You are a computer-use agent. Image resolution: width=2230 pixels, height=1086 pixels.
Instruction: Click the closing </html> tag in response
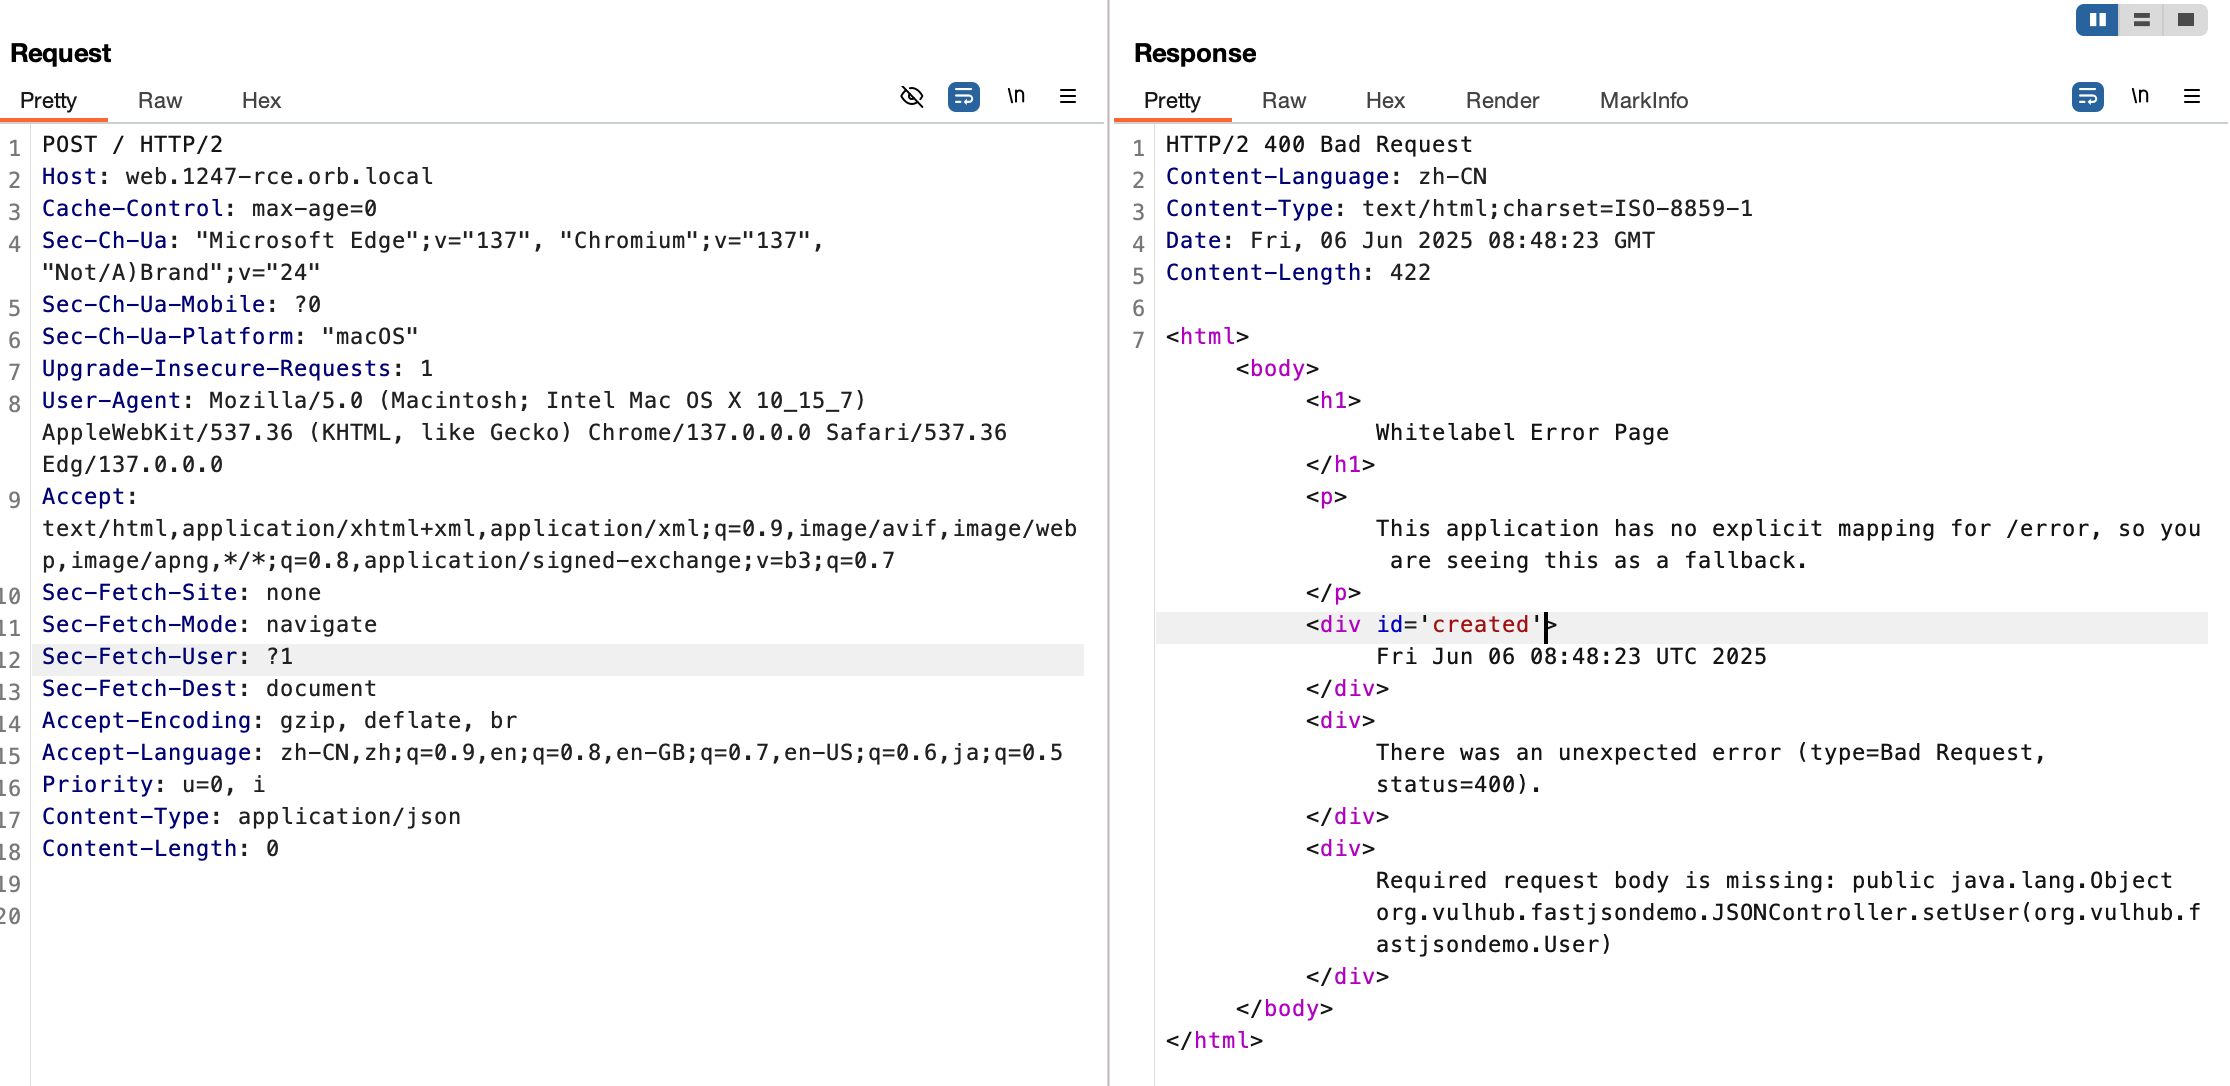point(1214,1040)
